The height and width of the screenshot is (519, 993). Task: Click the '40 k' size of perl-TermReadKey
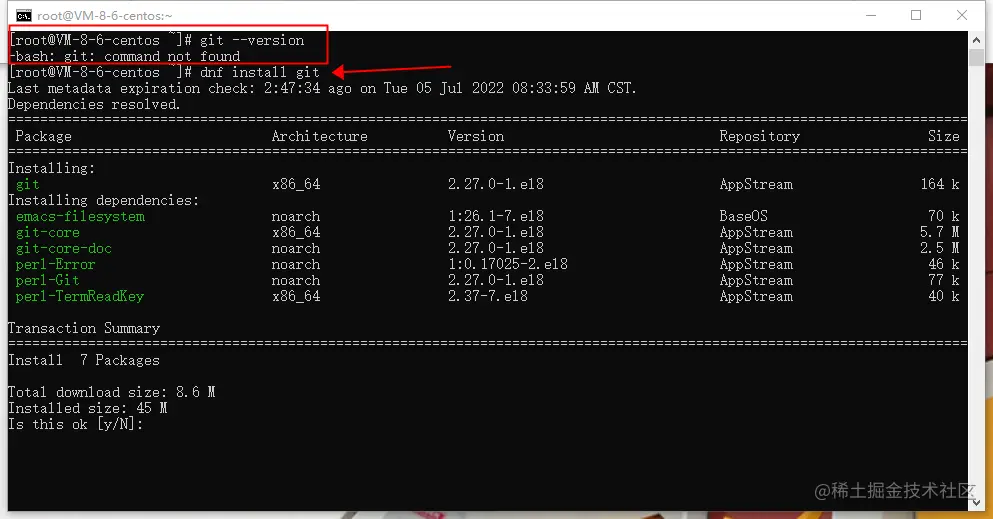[x=944, y=296]
